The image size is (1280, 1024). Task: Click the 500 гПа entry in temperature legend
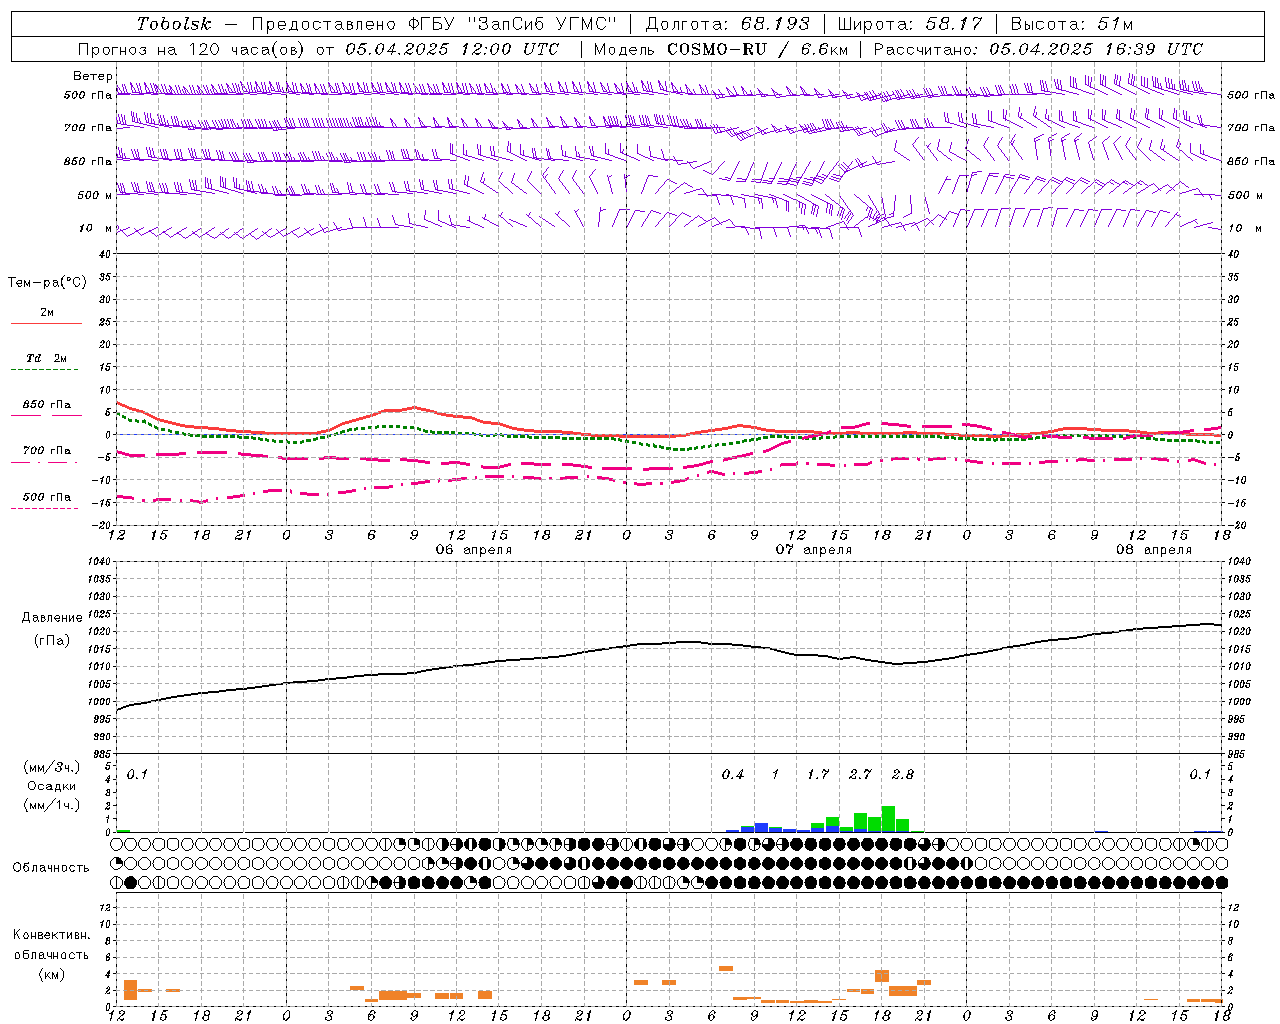click(46, 497)
